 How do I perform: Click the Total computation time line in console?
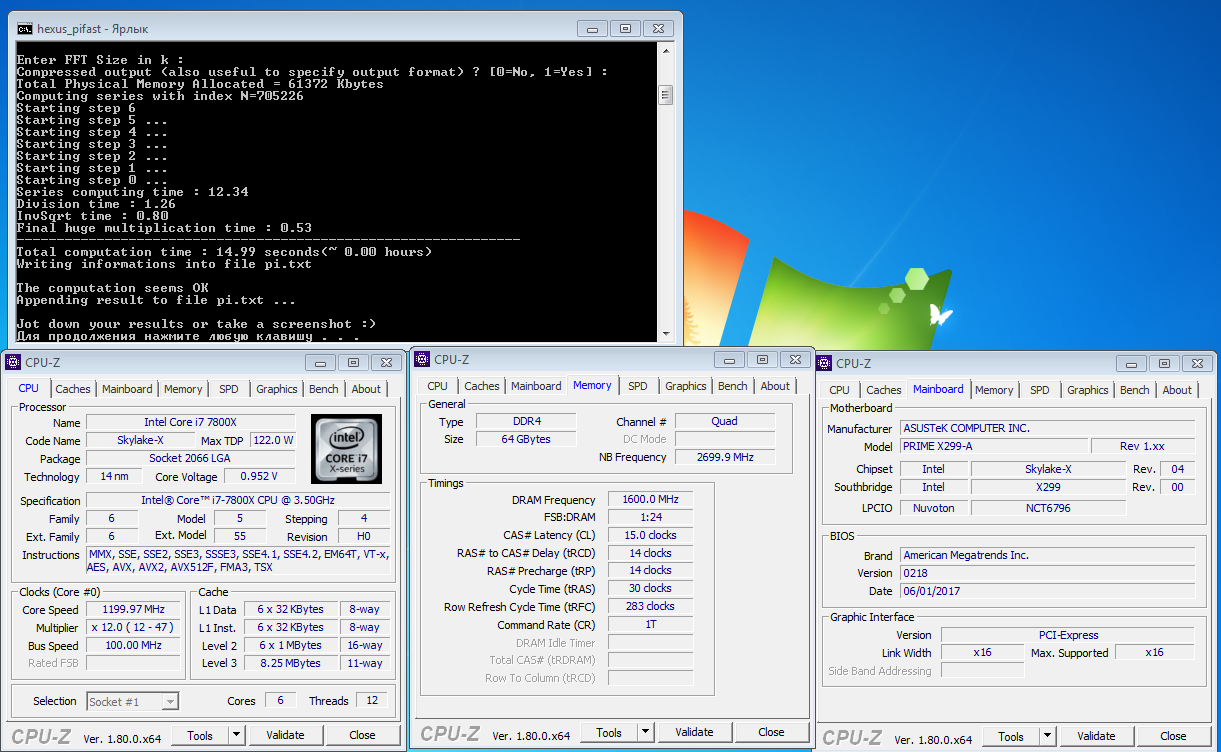point(224,252)
